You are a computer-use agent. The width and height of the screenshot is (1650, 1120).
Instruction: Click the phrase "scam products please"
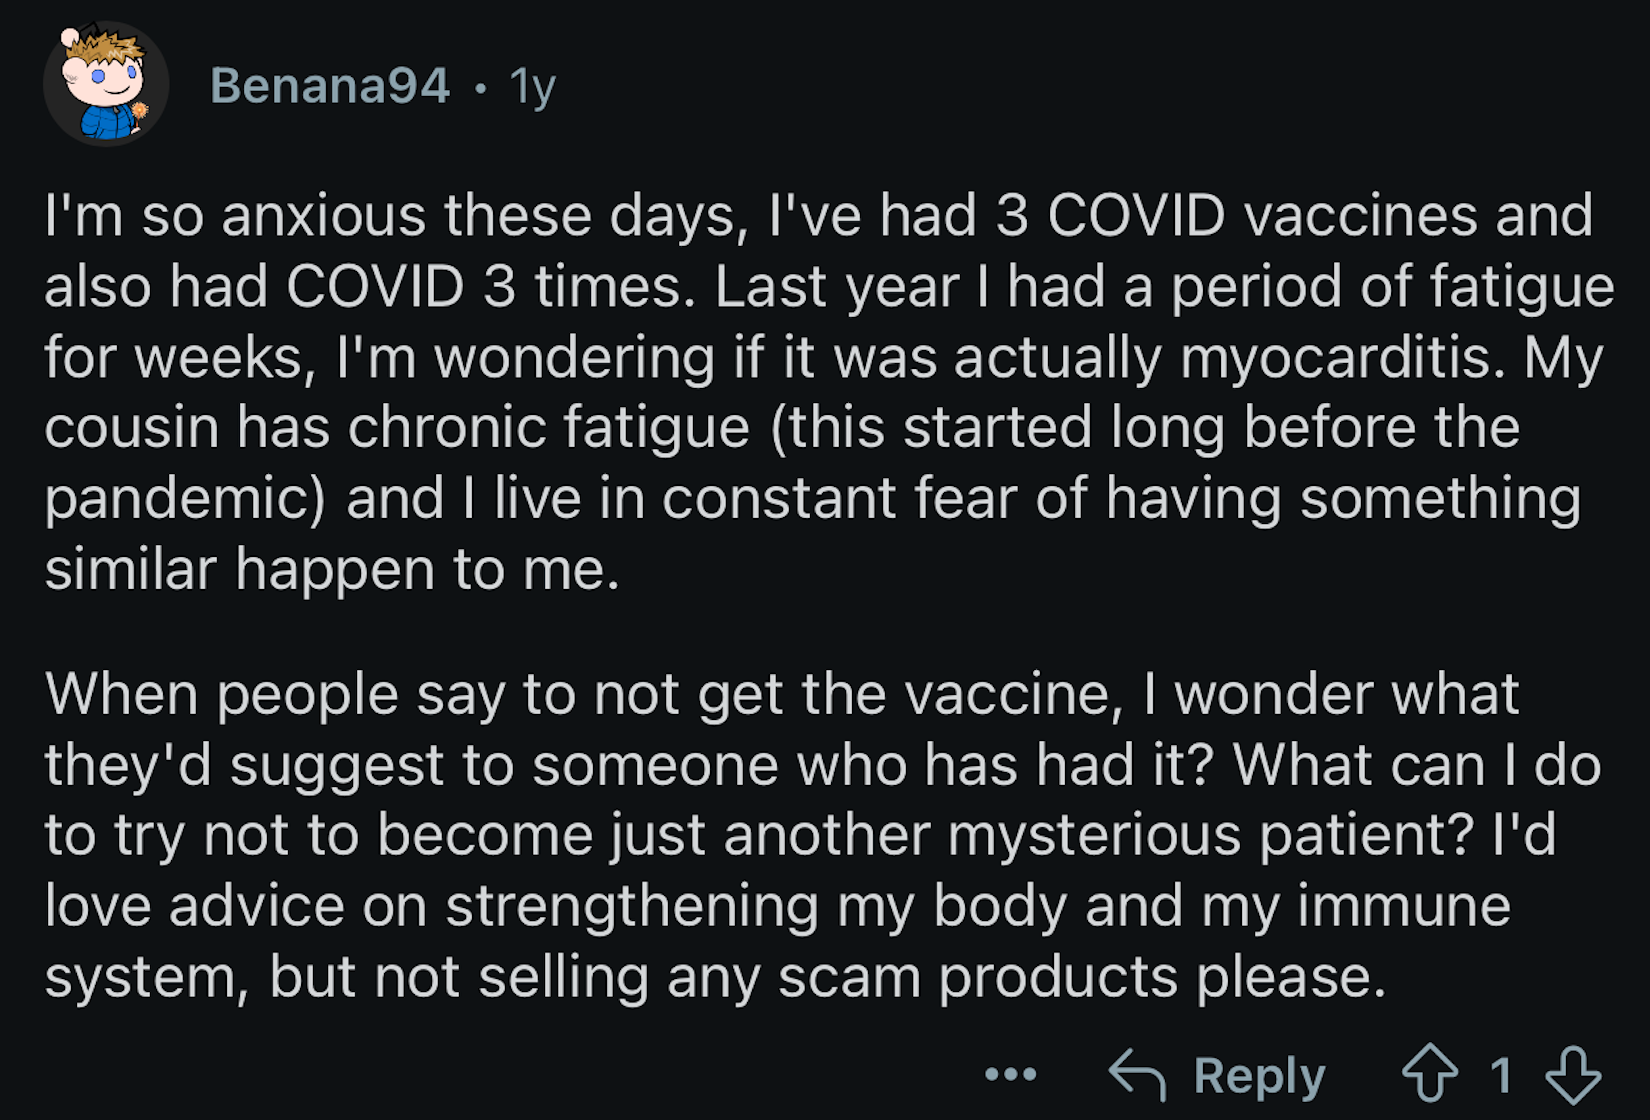click(1082, 977)
